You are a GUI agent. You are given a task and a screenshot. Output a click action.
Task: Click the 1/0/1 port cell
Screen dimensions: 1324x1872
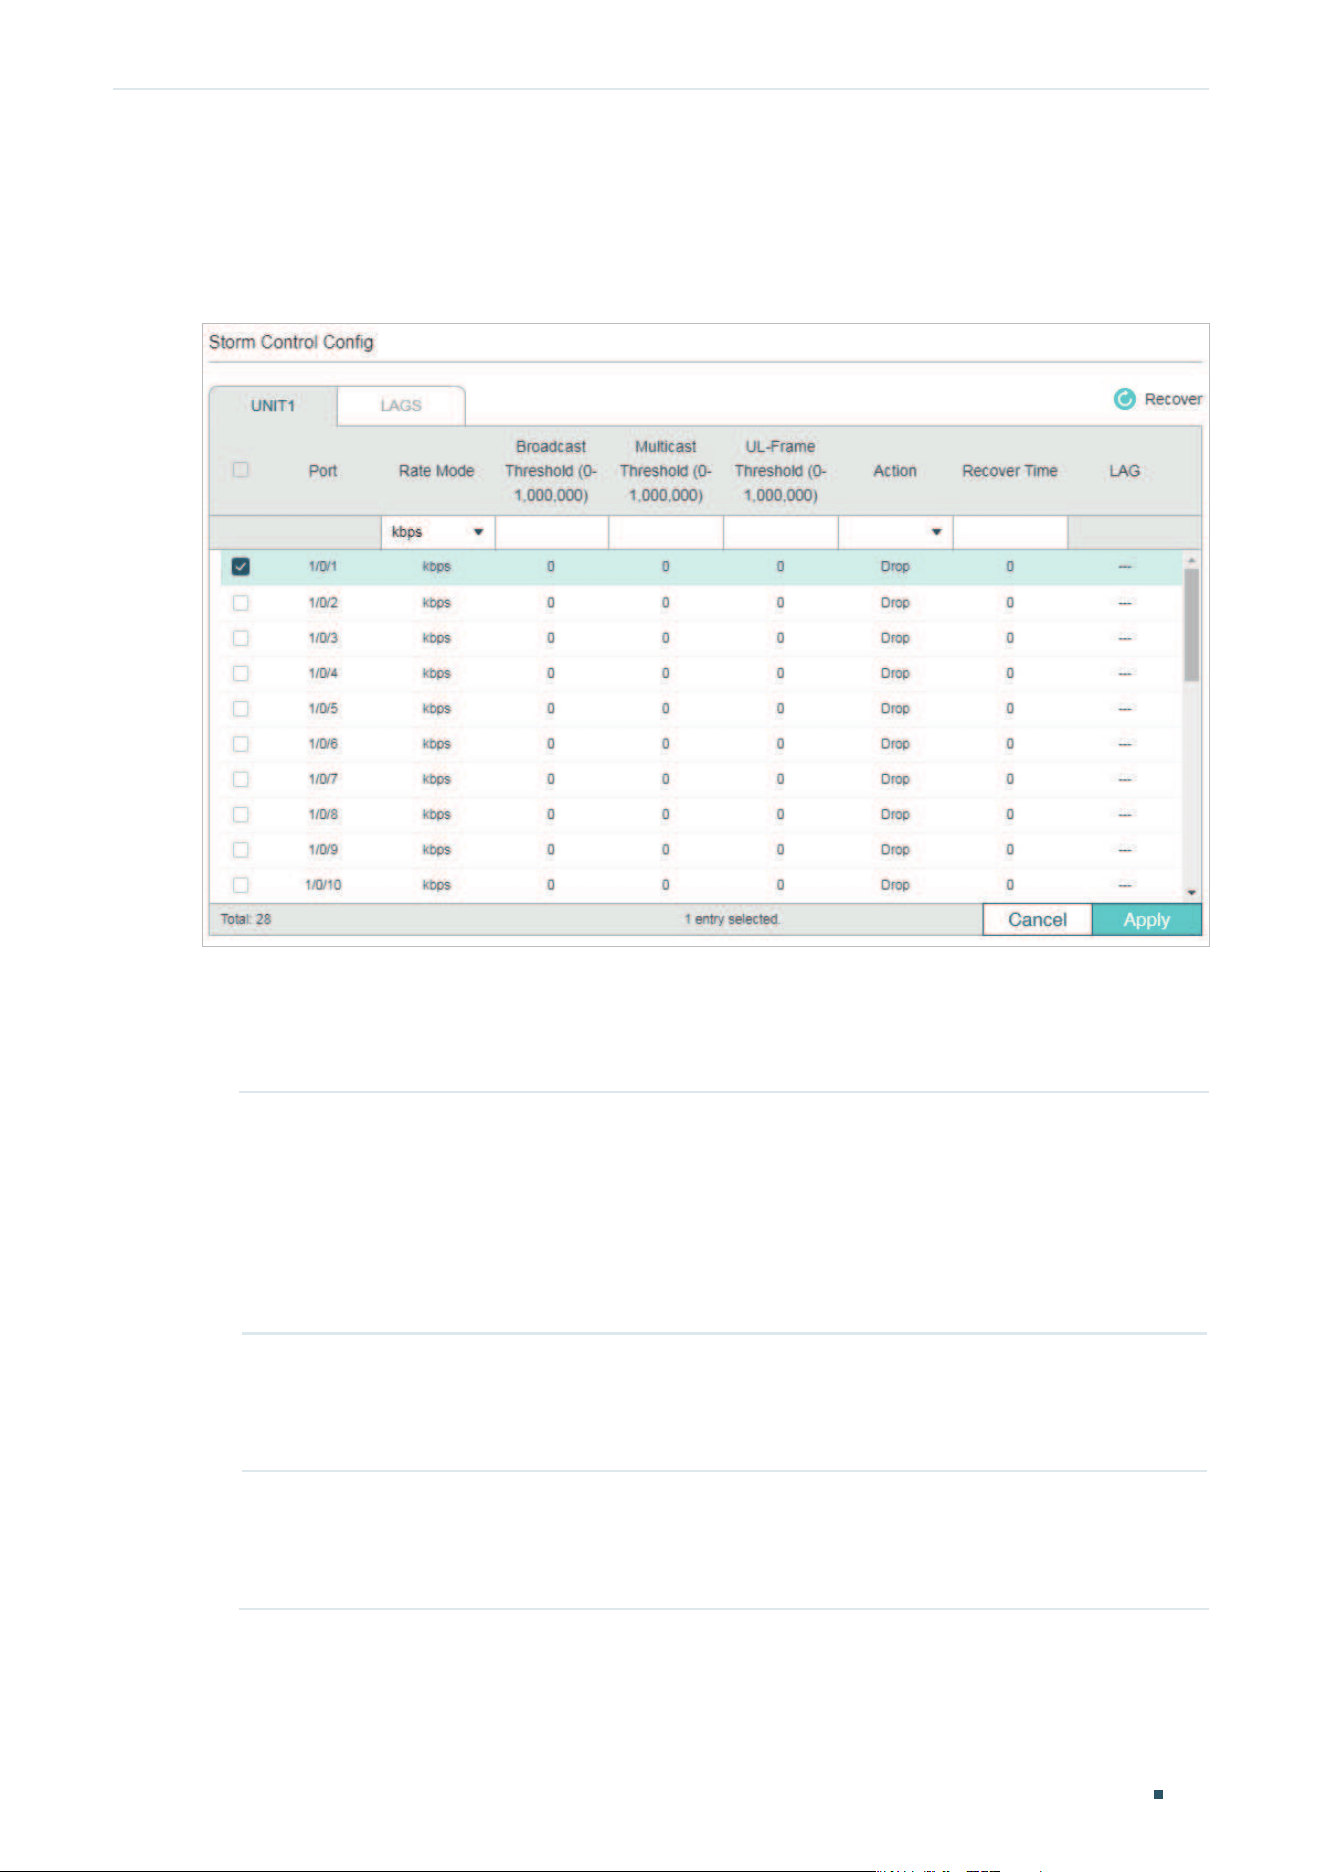[323, 567]
